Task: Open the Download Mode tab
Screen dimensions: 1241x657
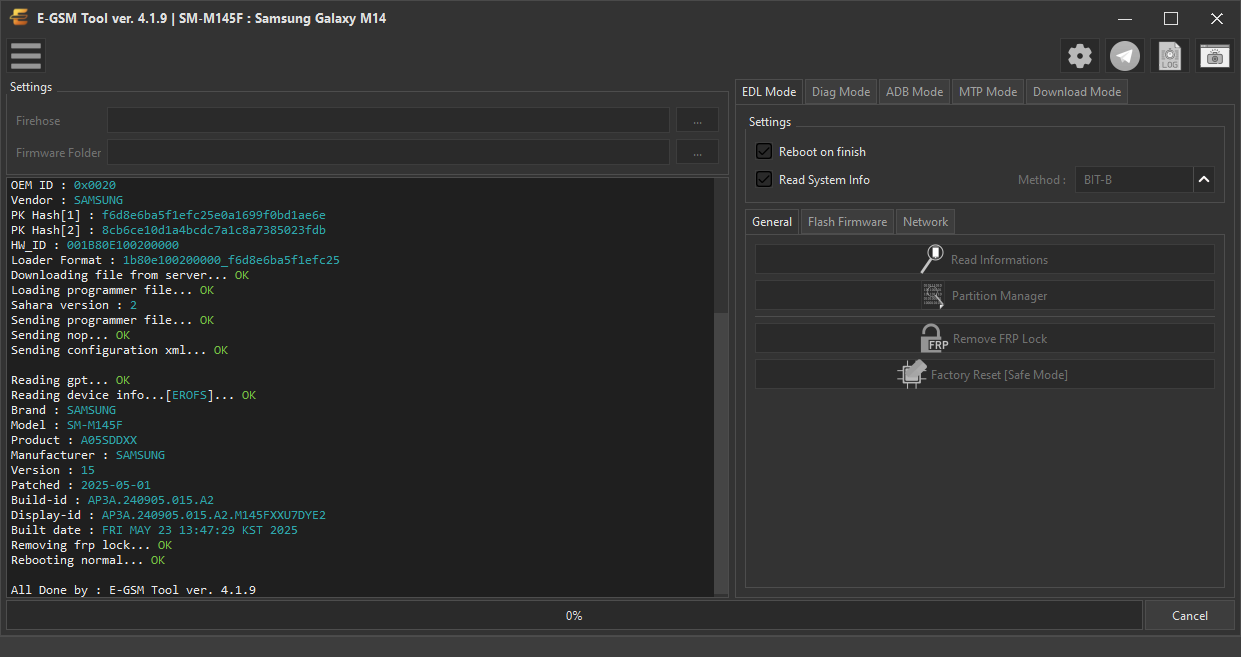Action: click(1077, 92)
